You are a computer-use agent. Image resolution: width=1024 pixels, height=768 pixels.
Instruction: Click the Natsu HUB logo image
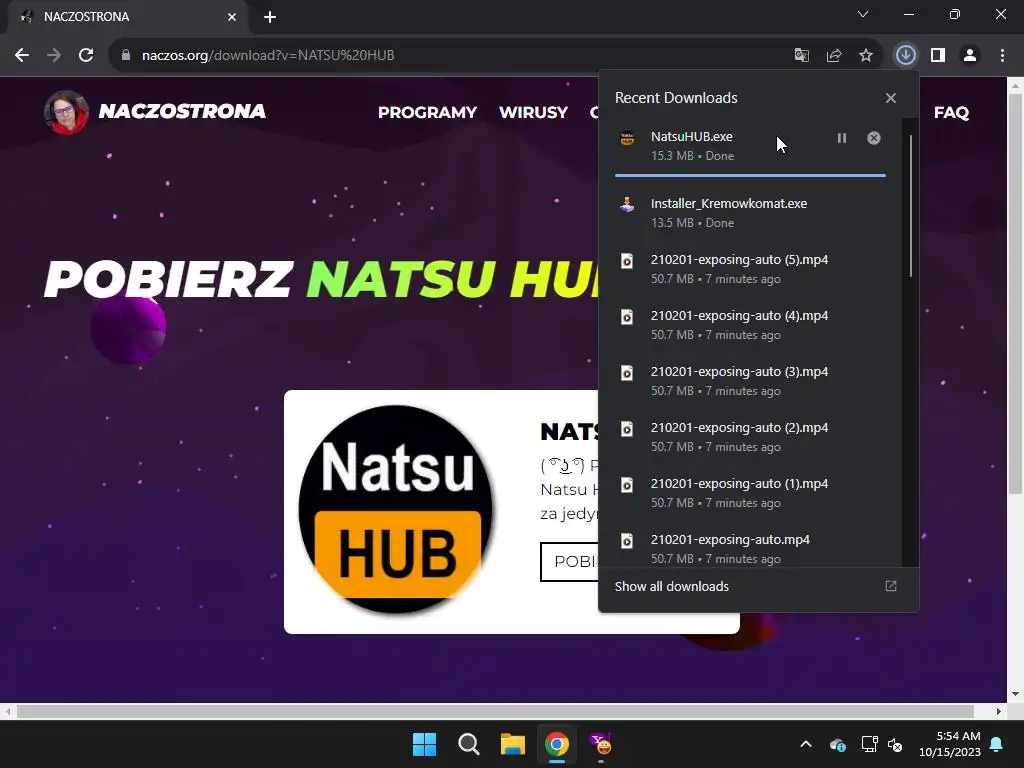[395, 509]
